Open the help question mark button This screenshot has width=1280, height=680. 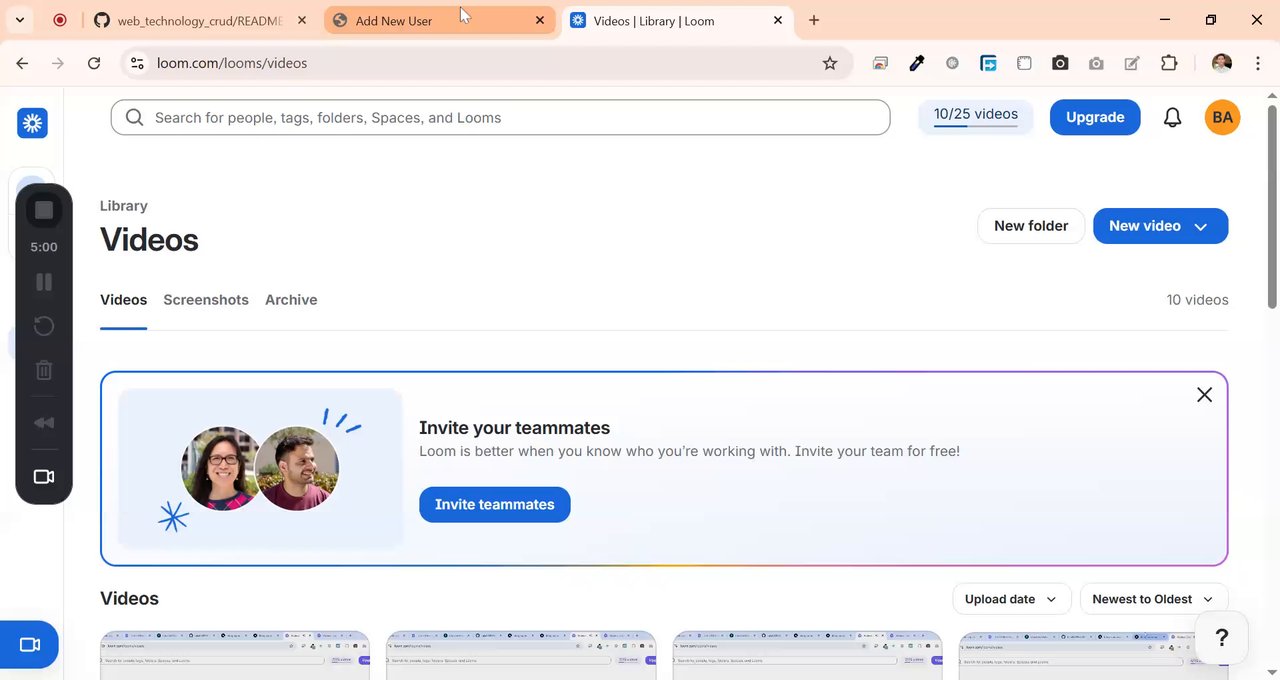click(x=1221, y=638)
